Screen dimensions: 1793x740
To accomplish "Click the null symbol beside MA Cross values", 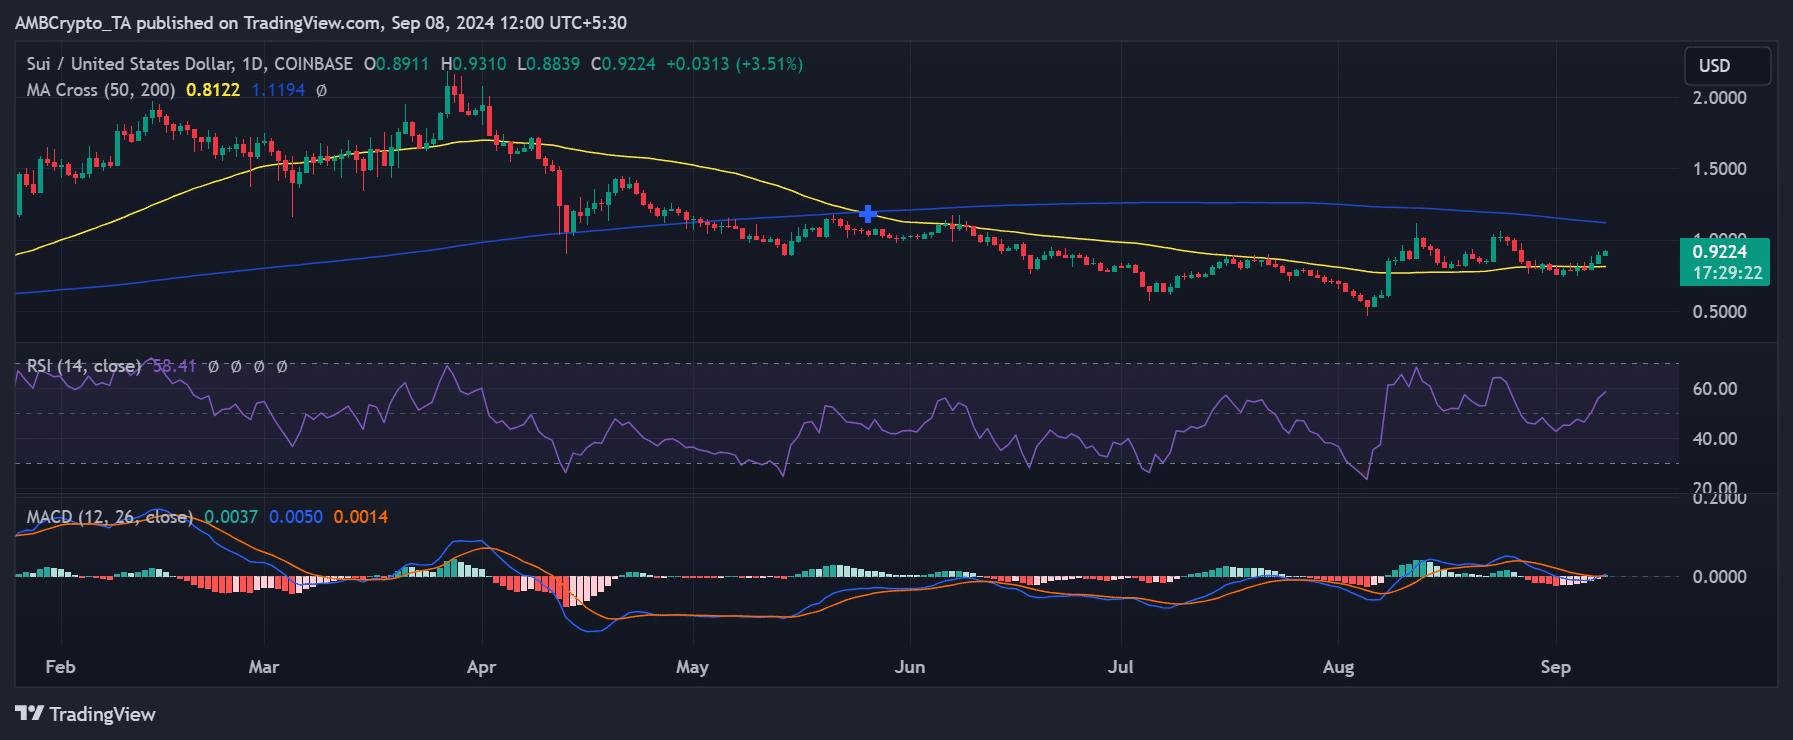I will point(321,90).
